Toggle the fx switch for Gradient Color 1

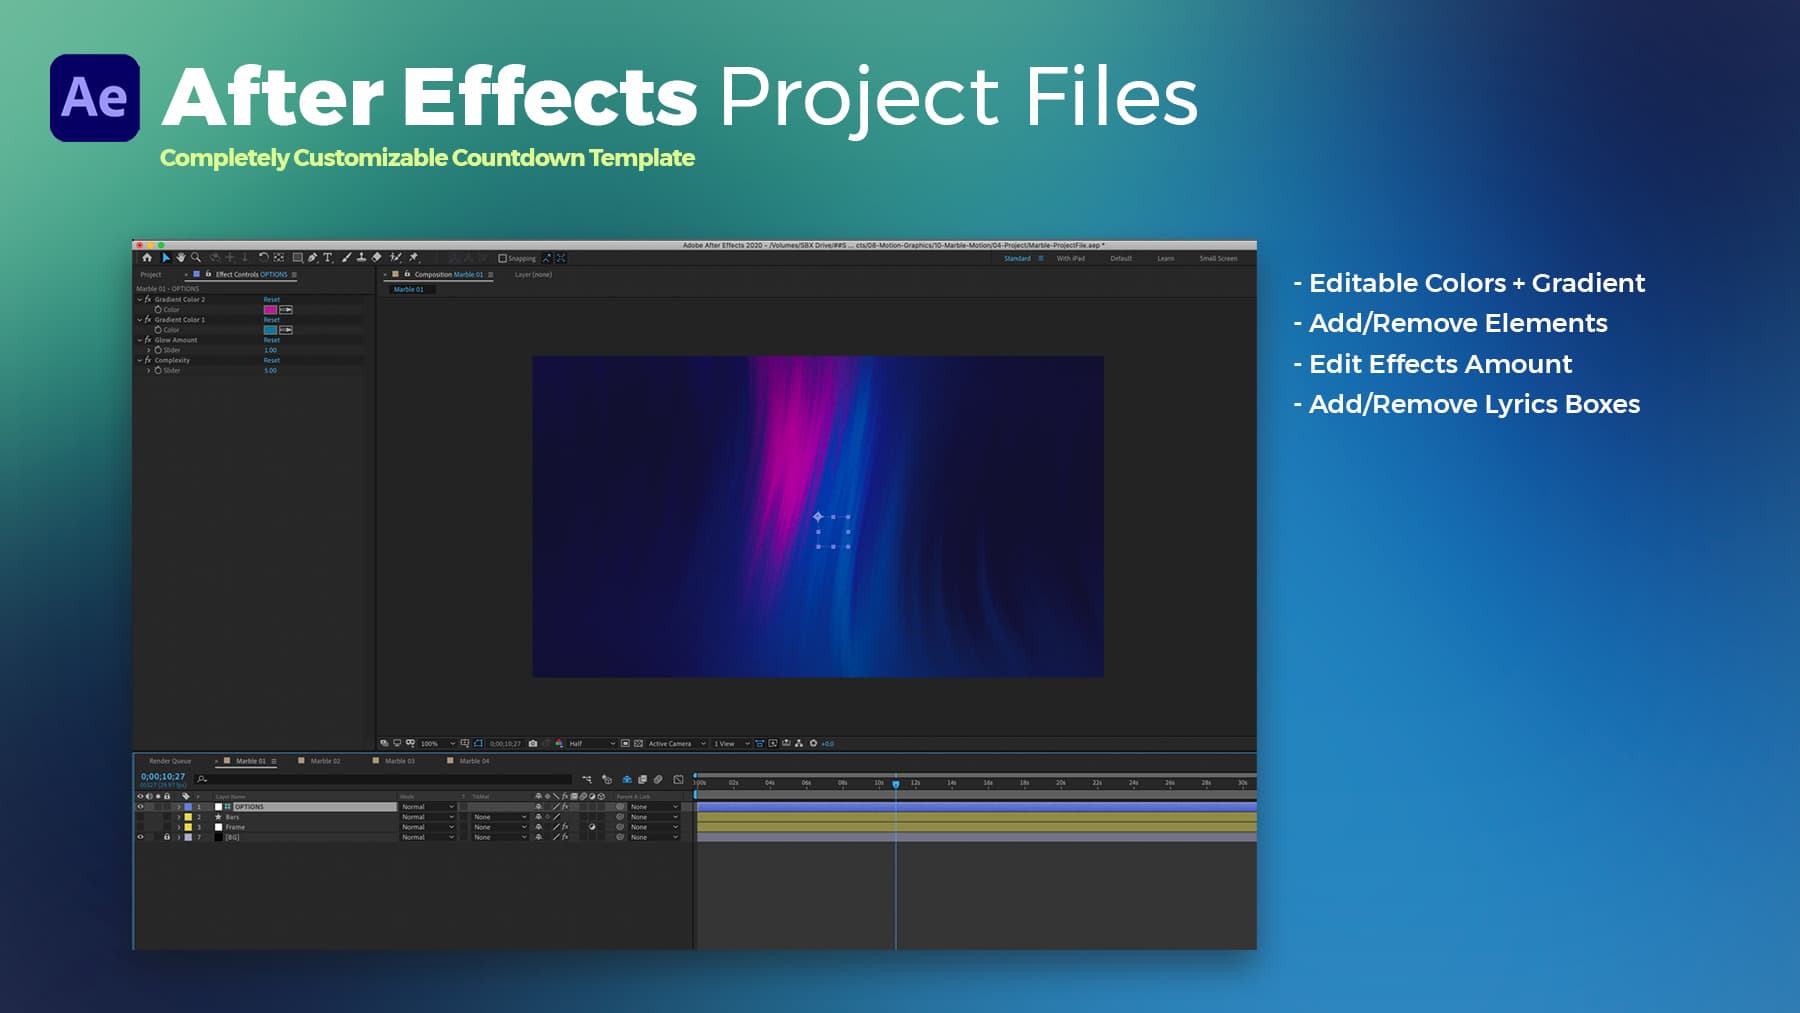point(148,320)
